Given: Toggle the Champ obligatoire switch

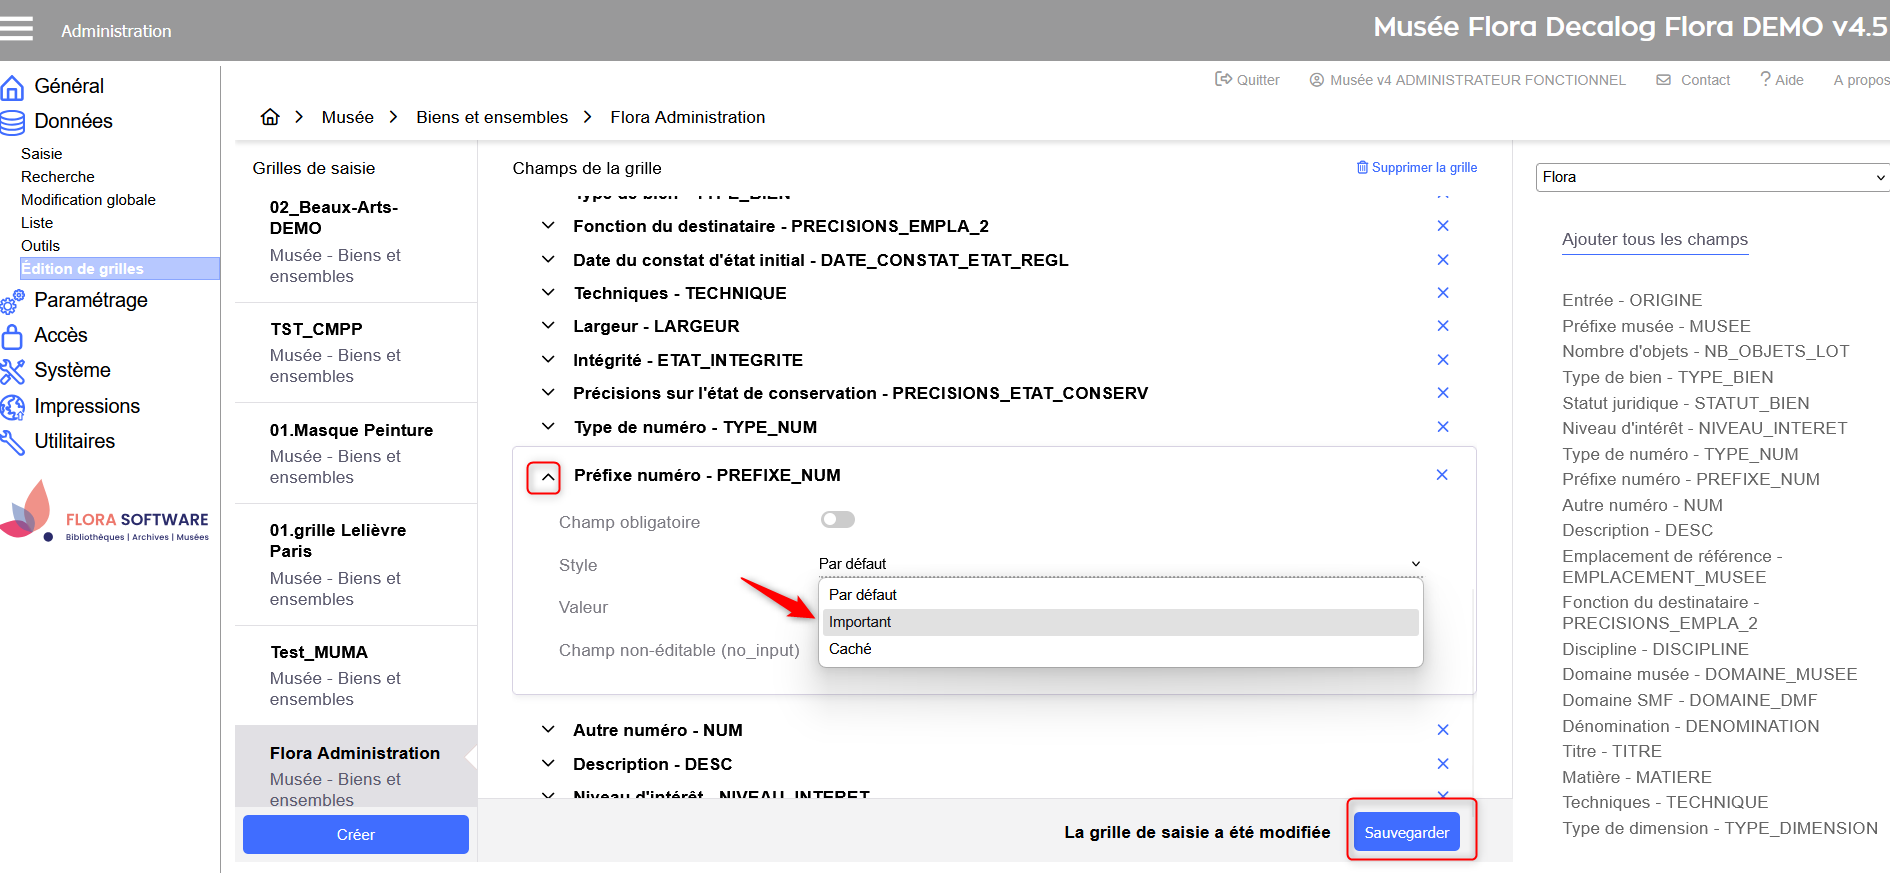Looking at the screenshot, I should click(837, 520).
